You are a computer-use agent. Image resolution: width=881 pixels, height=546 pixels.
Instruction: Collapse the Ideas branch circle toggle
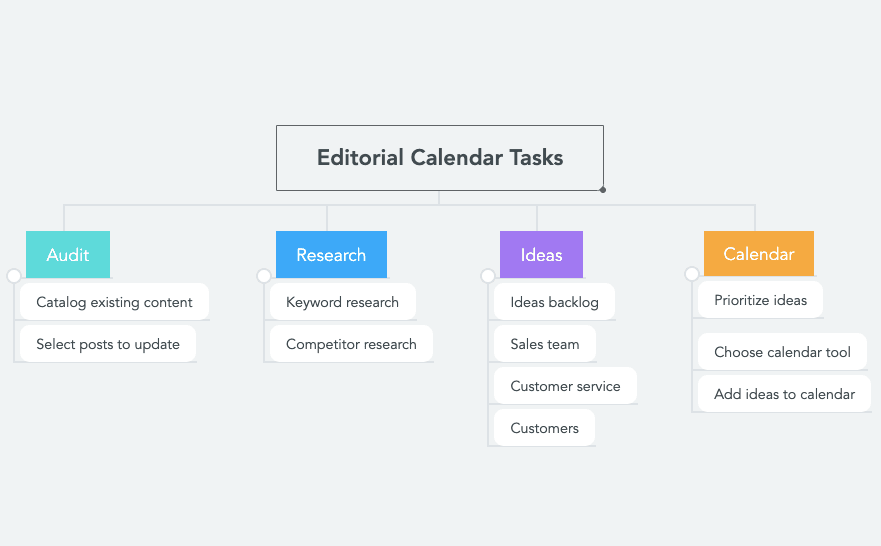tap(488, 276)
